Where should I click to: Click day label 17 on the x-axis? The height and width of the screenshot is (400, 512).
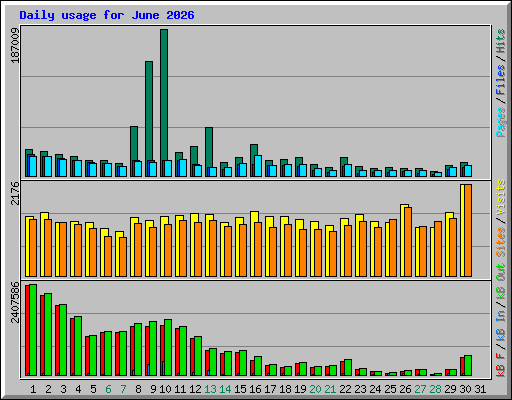click(x=270, y=389)
